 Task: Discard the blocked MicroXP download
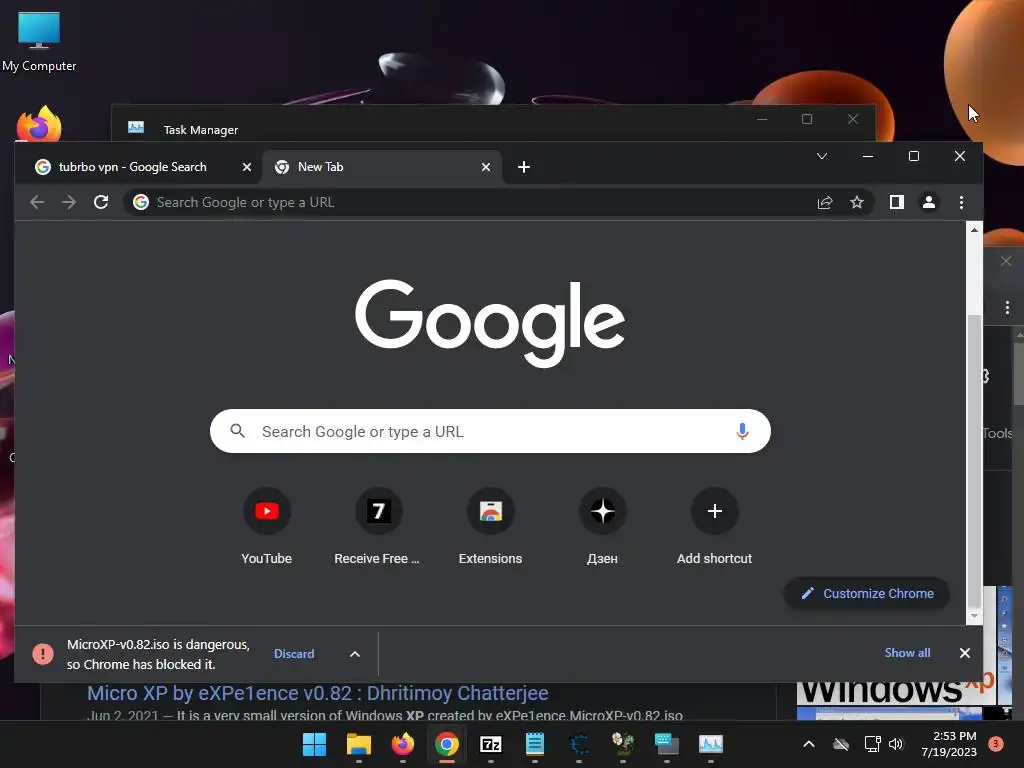(294, 654)
